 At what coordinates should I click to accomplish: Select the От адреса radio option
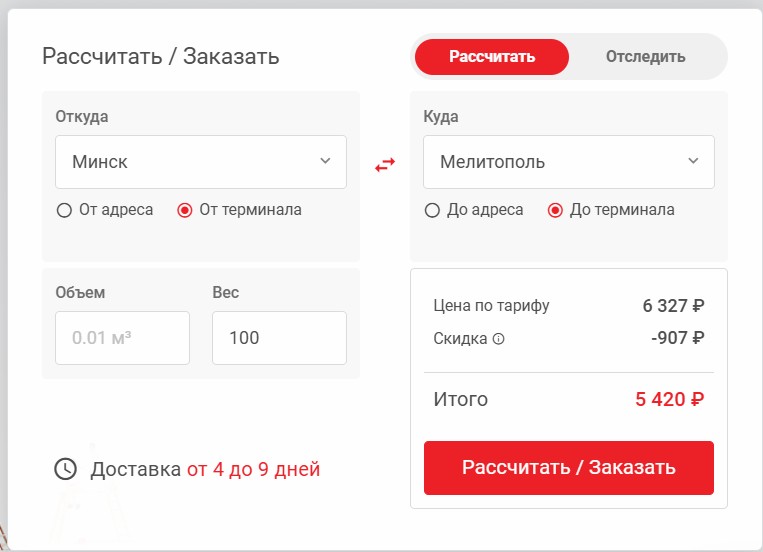[65, 210]
